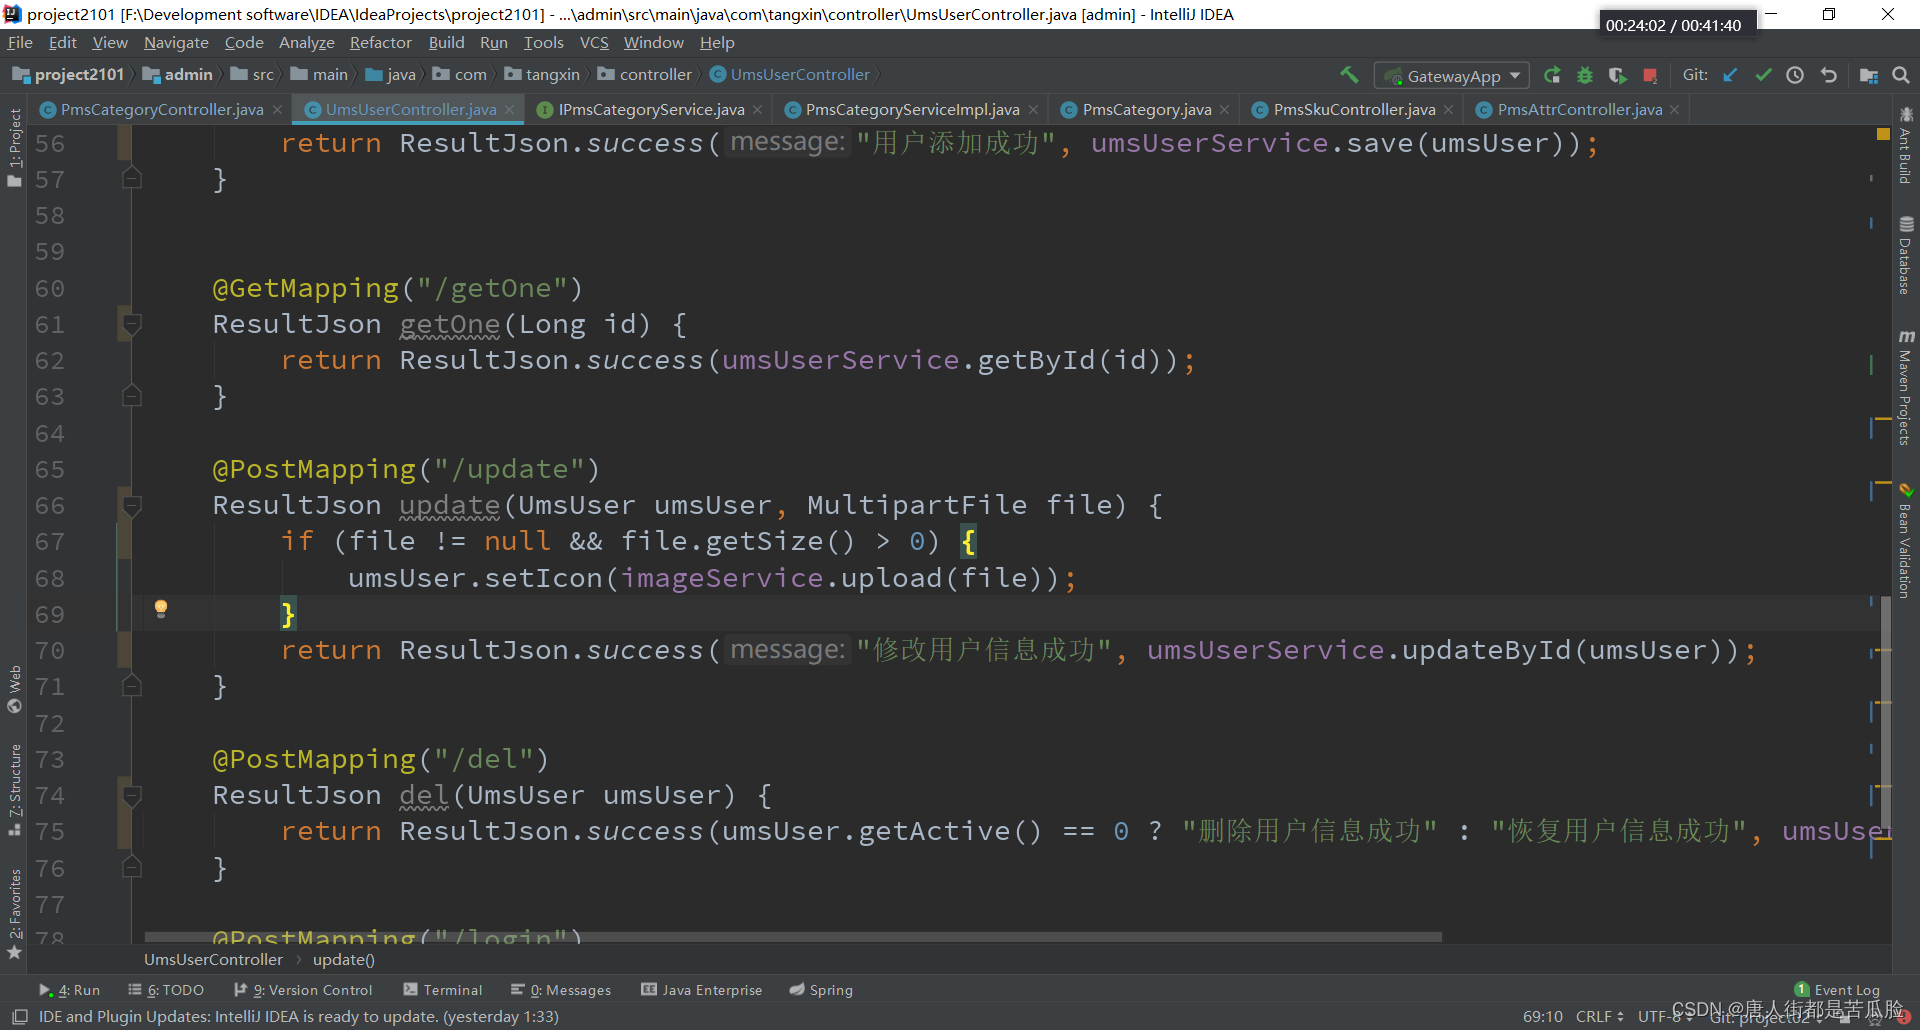This screenshot has height=1030, width=1920.
Task: Open the Run tool window button
Action: click(70, 990)
